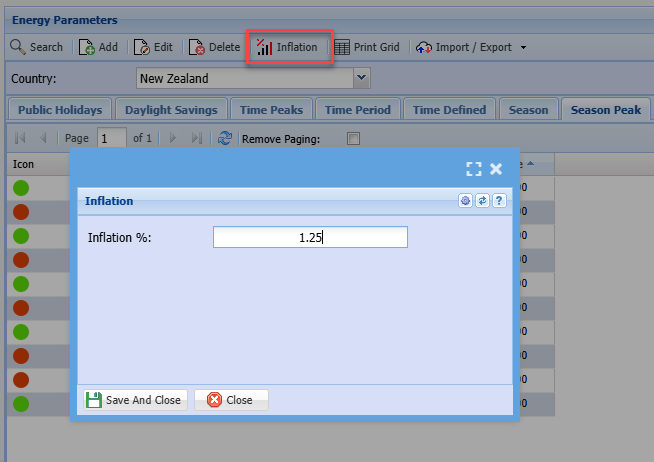
Task: Open the Inflation tool in toolbar
Action: [x=288, y=47]
